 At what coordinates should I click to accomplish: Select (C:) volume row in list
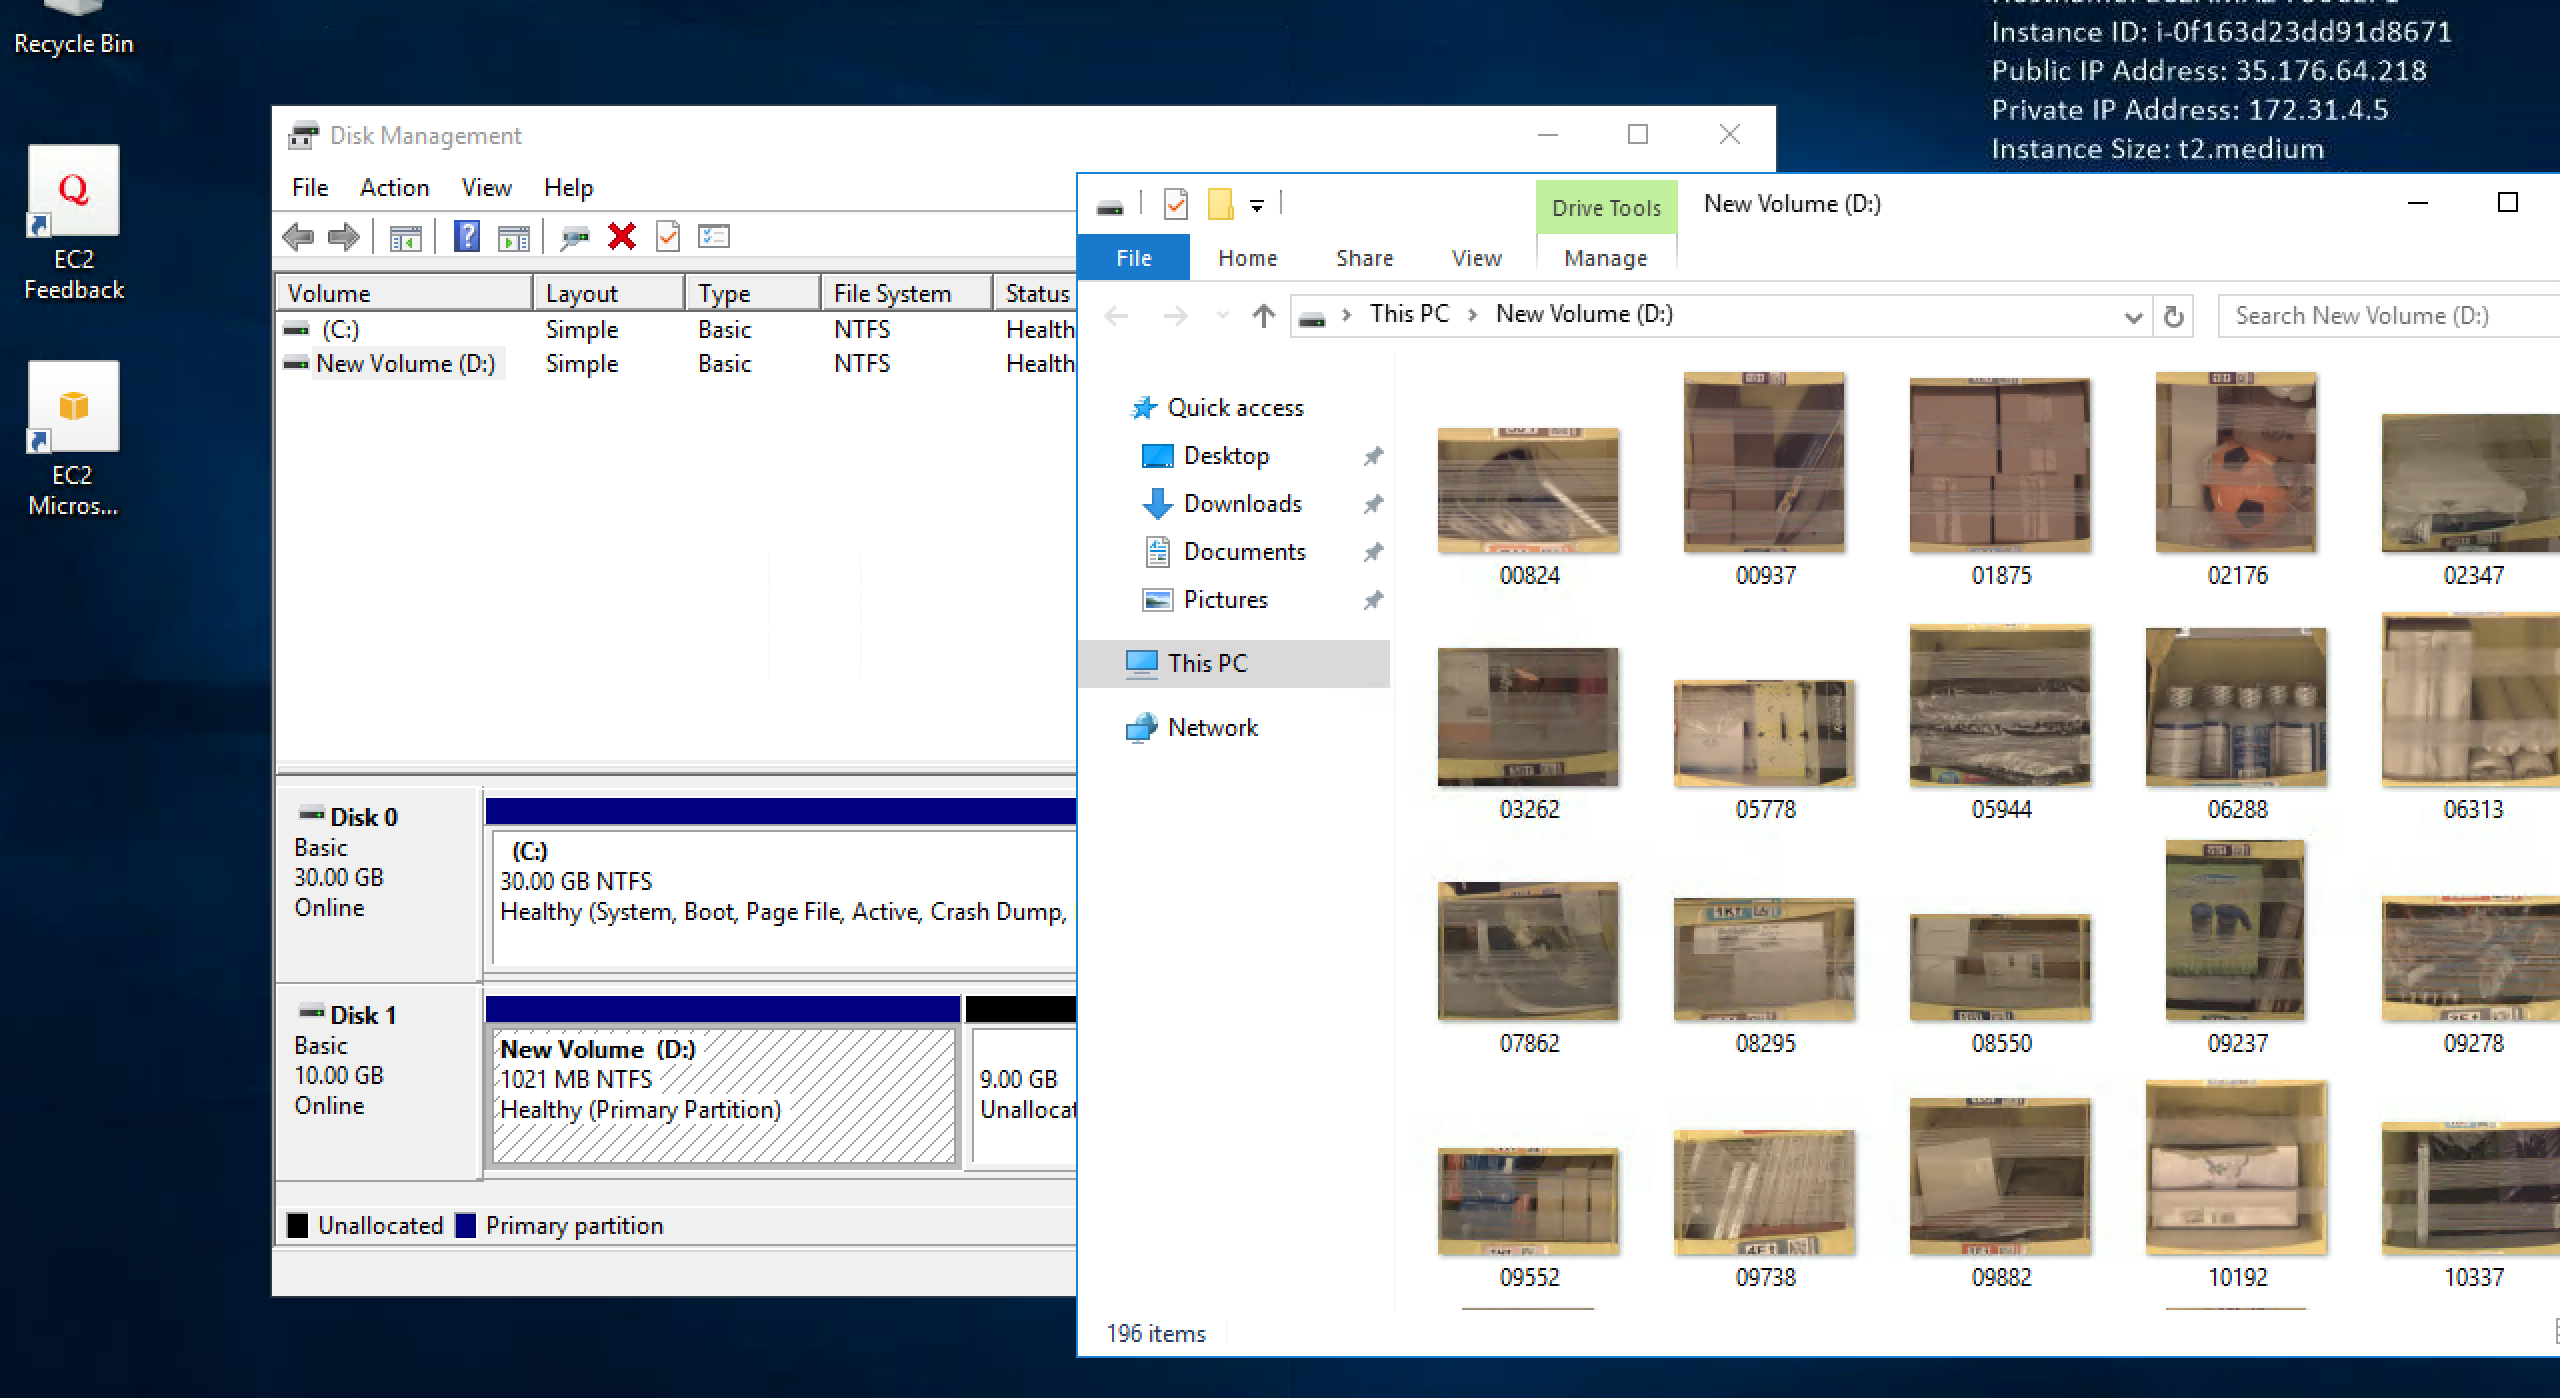click(676, 330)
